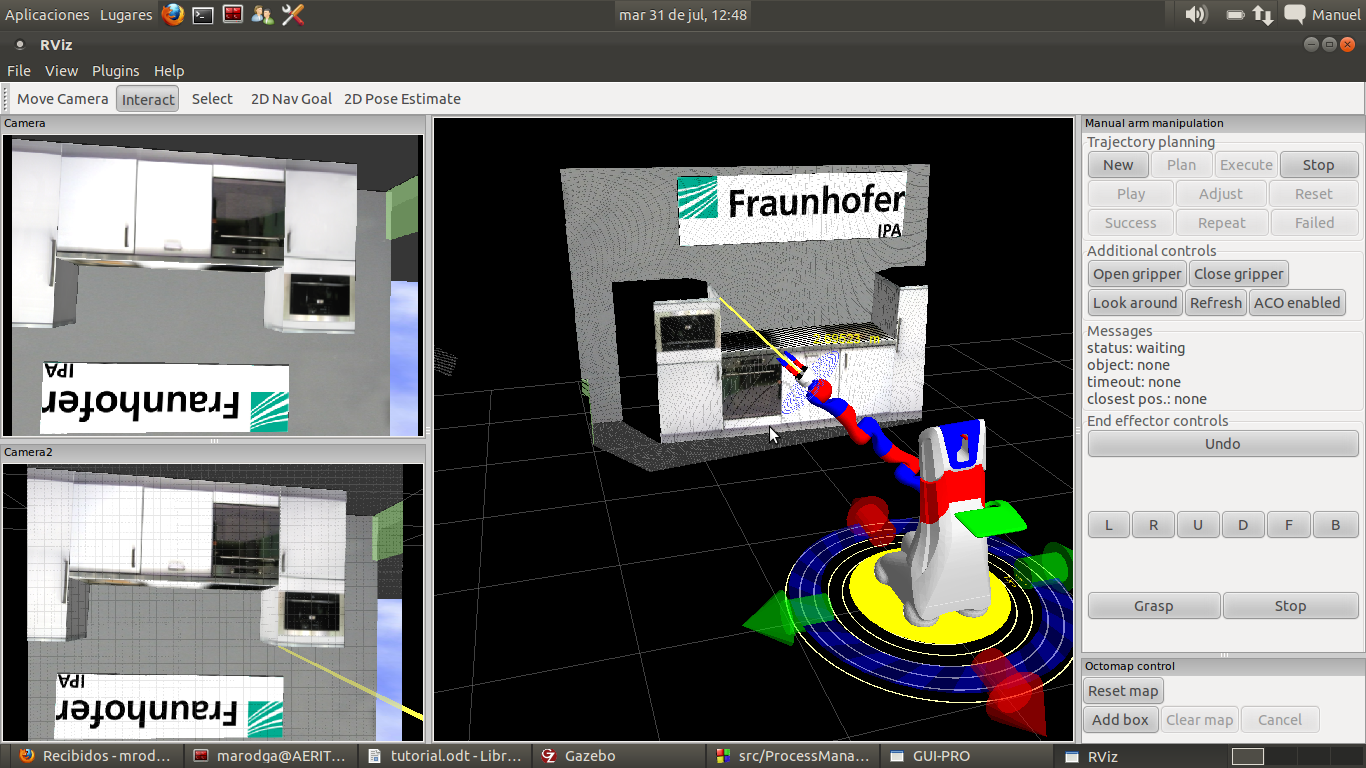The width and height of the screenshot is (1366, 768).
Task: Click the Repeat button
Action: 1221,223
